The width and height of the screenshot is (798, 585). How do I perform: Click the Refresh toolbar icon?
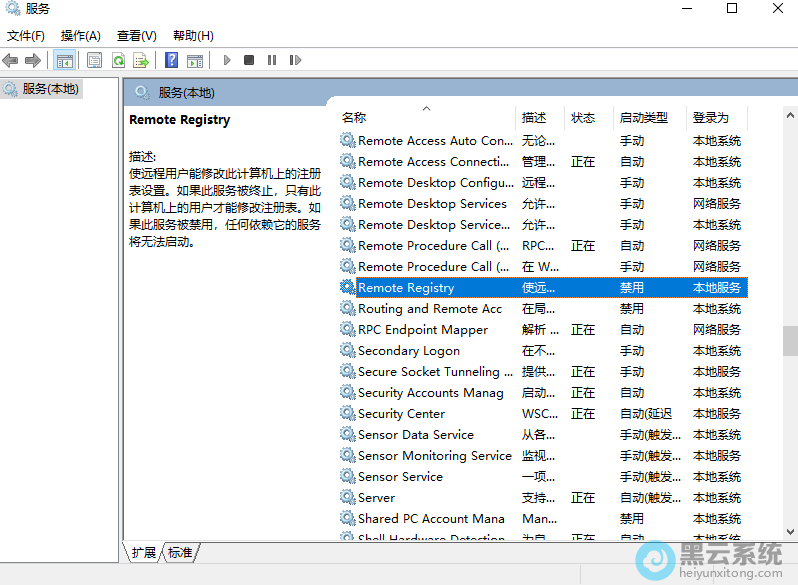118,60
